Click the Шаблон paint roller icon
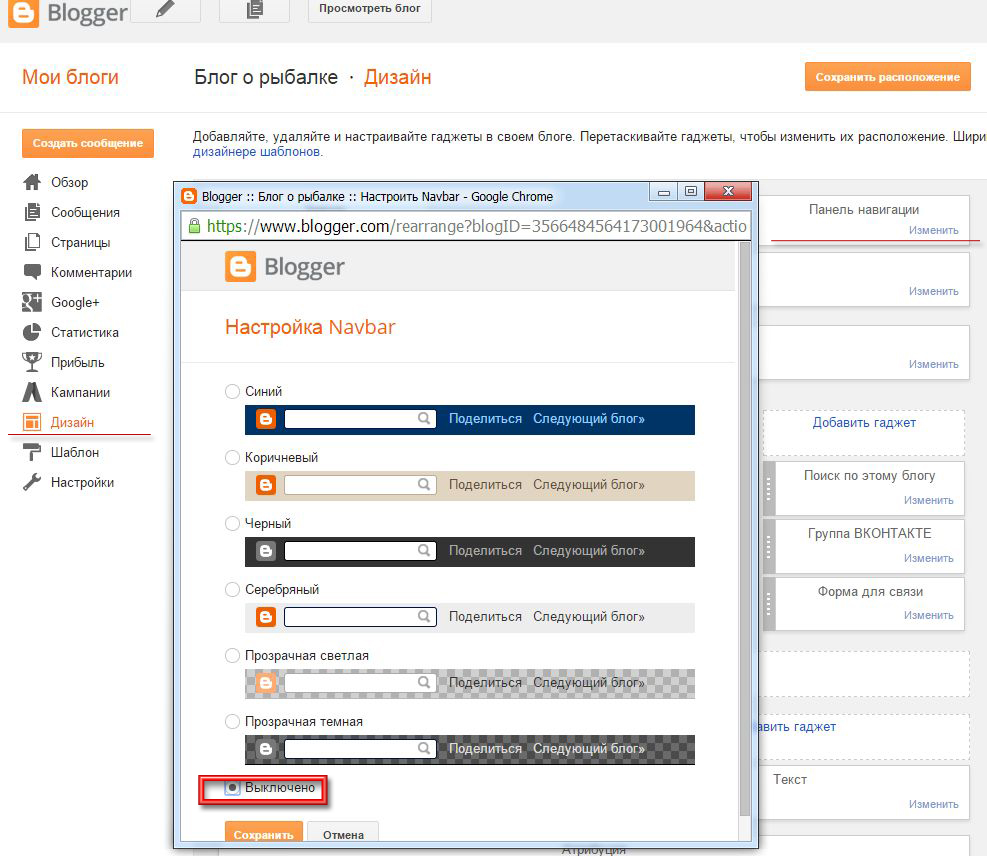This screenshot has height=856, width=987. coord(32,452)
